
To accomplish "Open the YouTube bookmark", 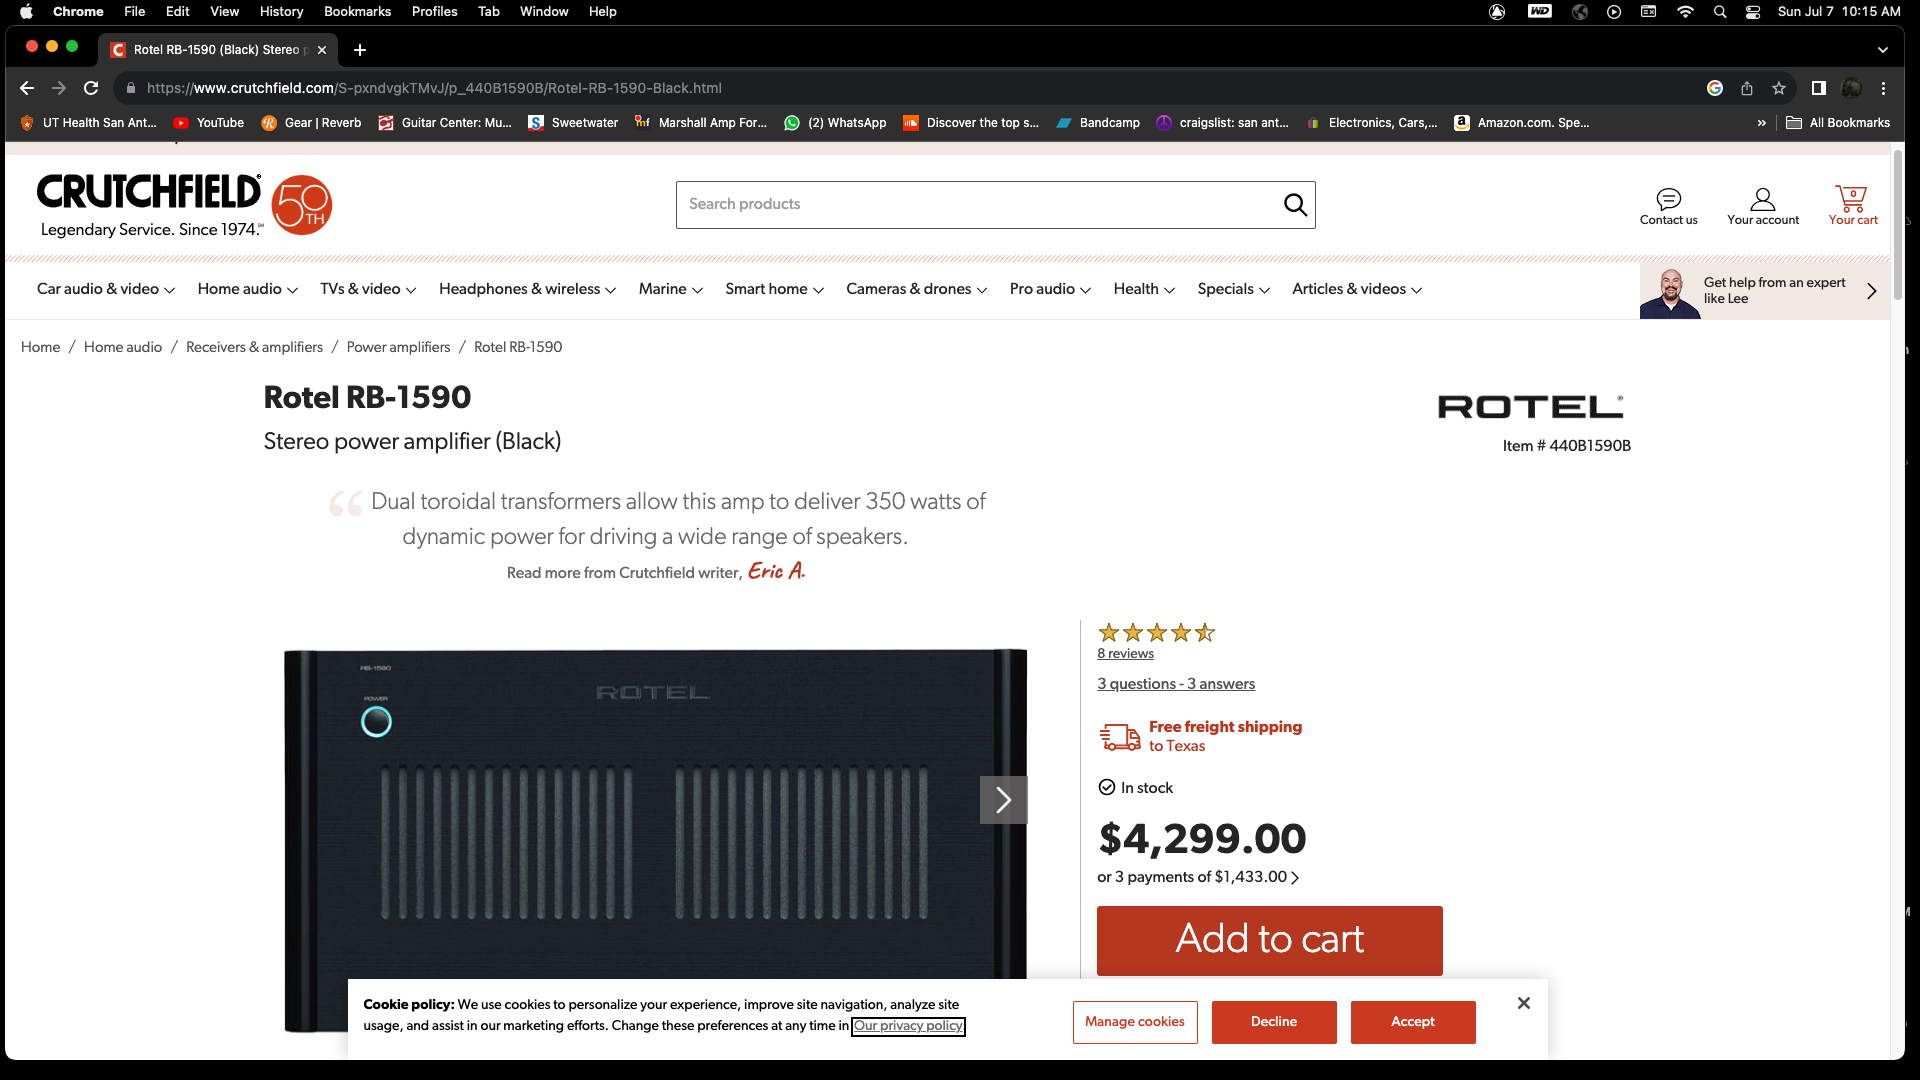I will tap(209, 123).
